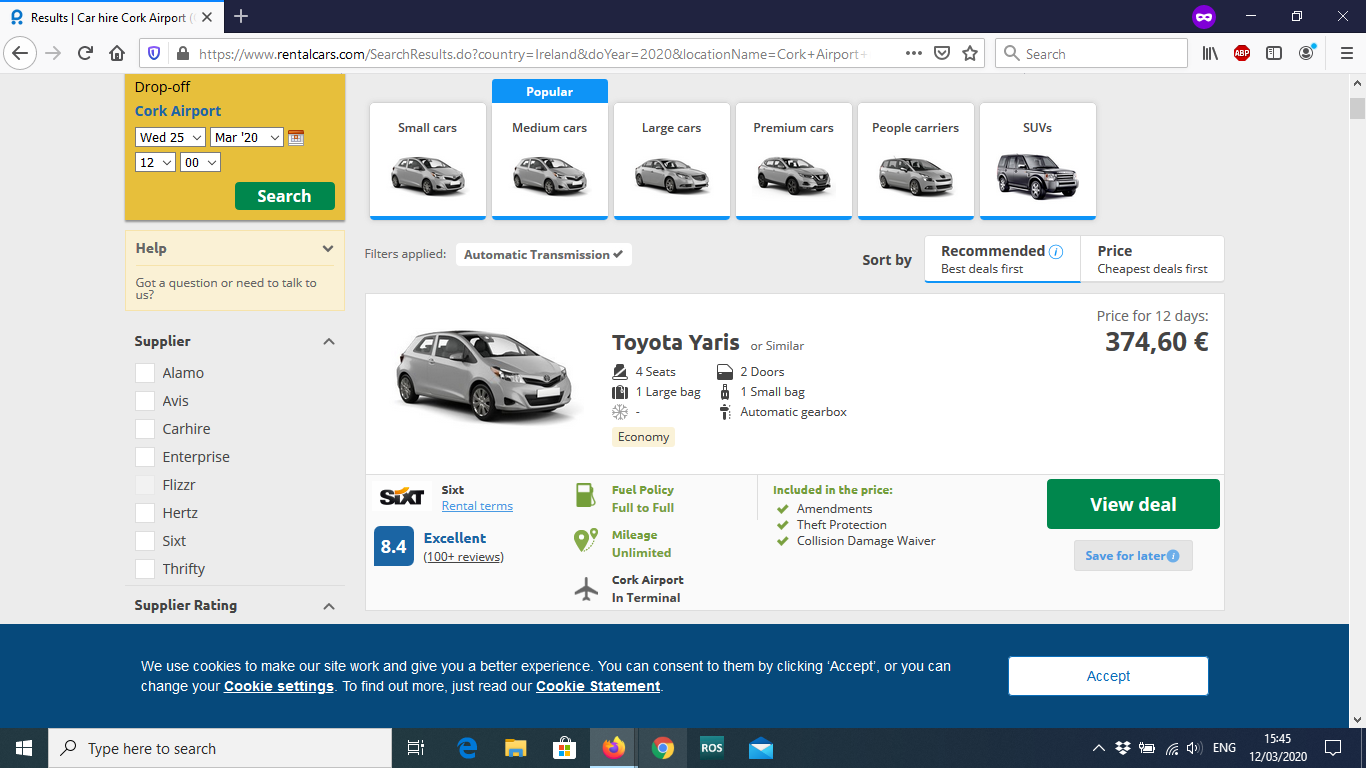This screenshot has width=1366, height=768.
Task: Open Cookie settings link
Action: 279,686
